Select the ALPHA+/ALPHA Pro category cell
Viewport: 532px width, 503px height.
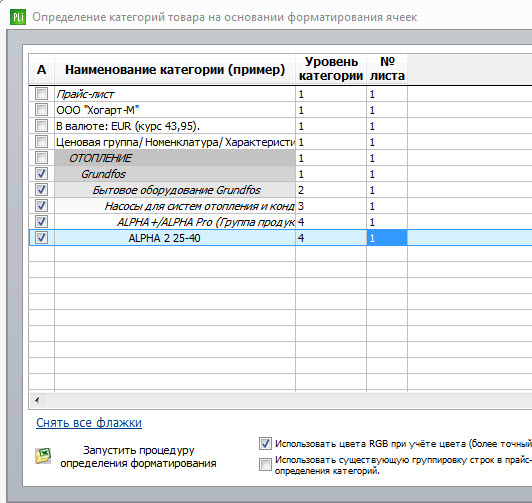pos(175,222)
